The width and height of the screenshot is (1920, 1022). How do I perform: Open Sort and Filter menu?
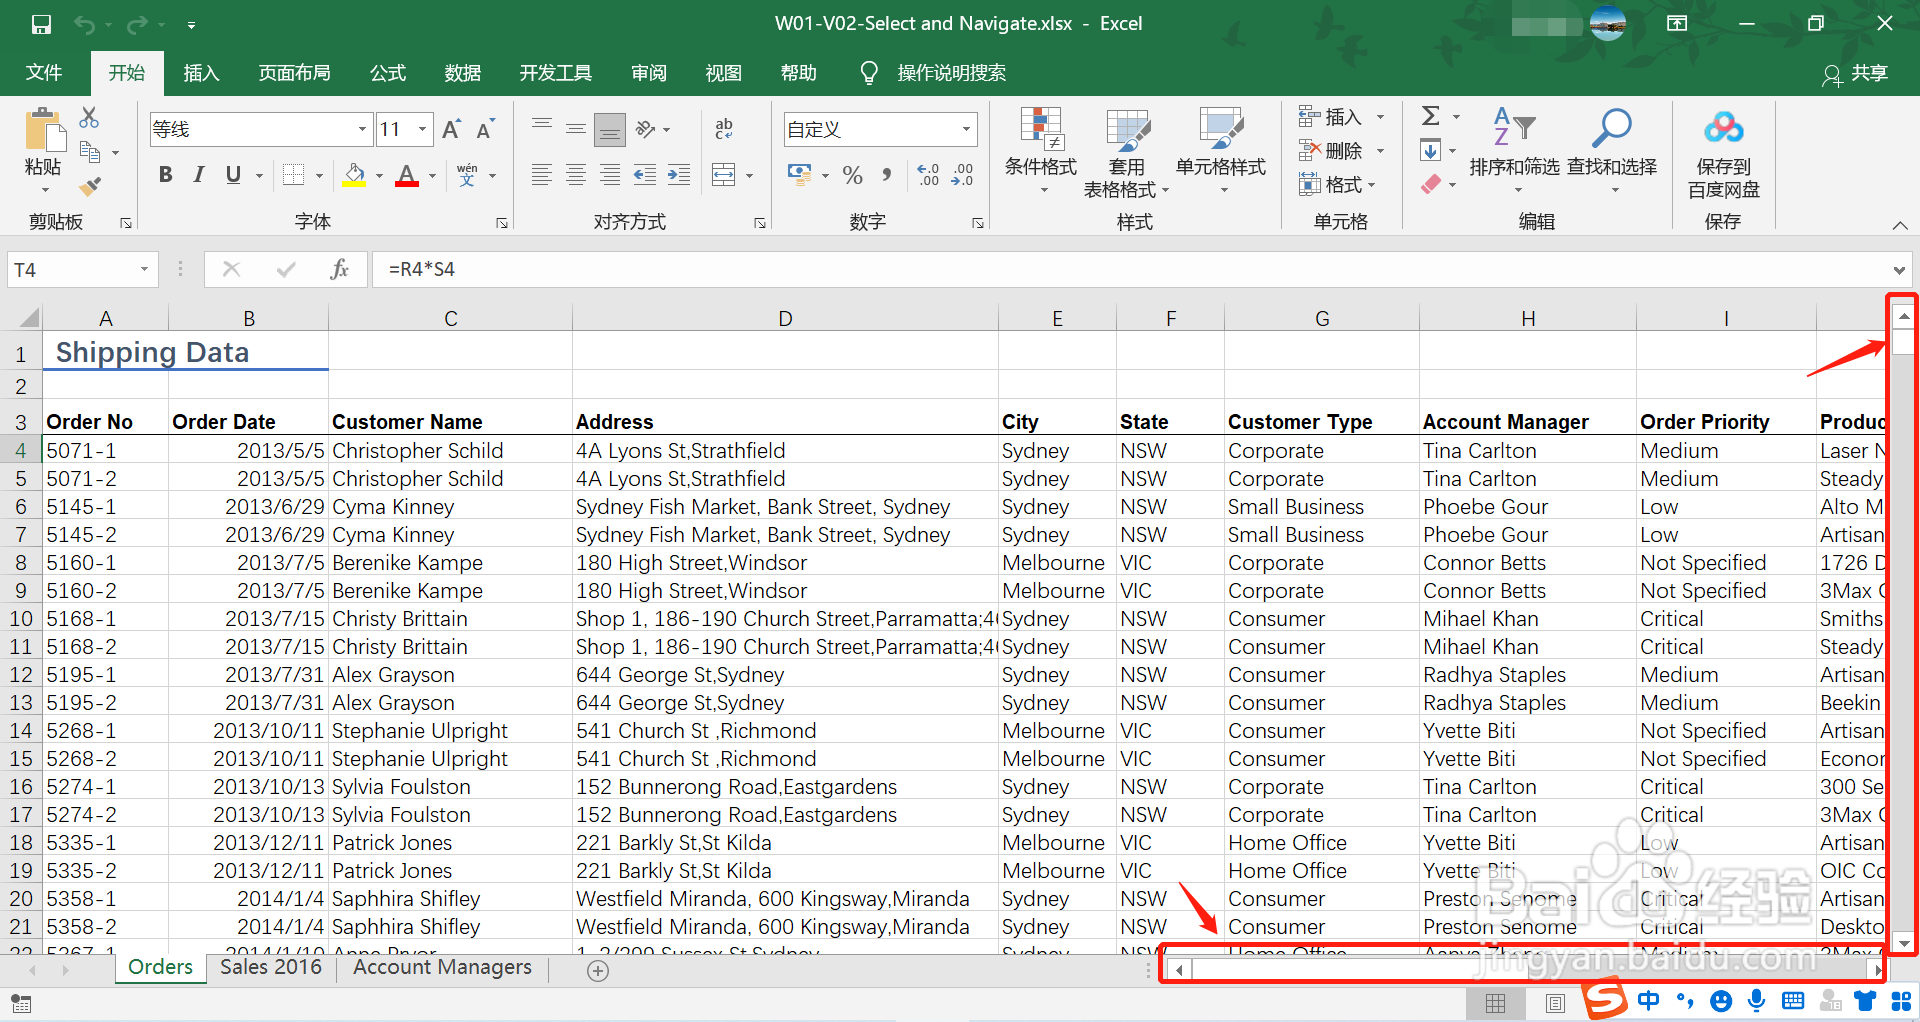click(x=1514, y=150)
